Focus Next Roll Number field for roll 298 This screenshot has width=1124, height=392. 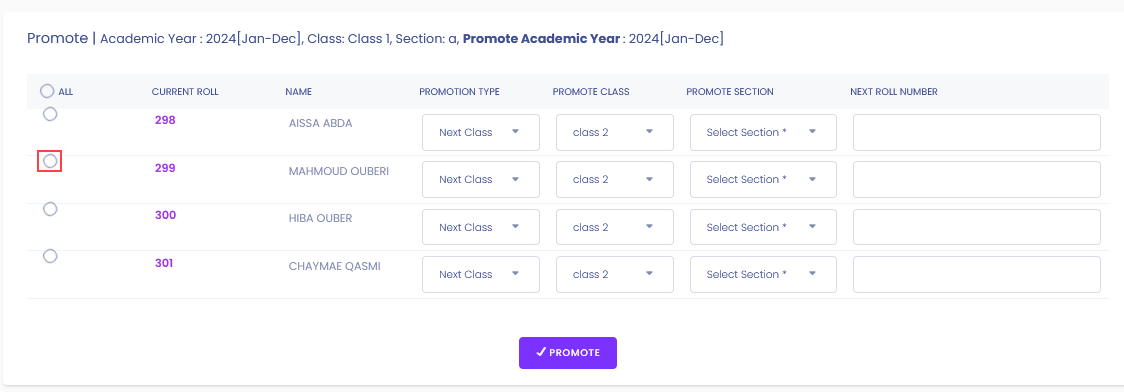click(x=976, y=133)
